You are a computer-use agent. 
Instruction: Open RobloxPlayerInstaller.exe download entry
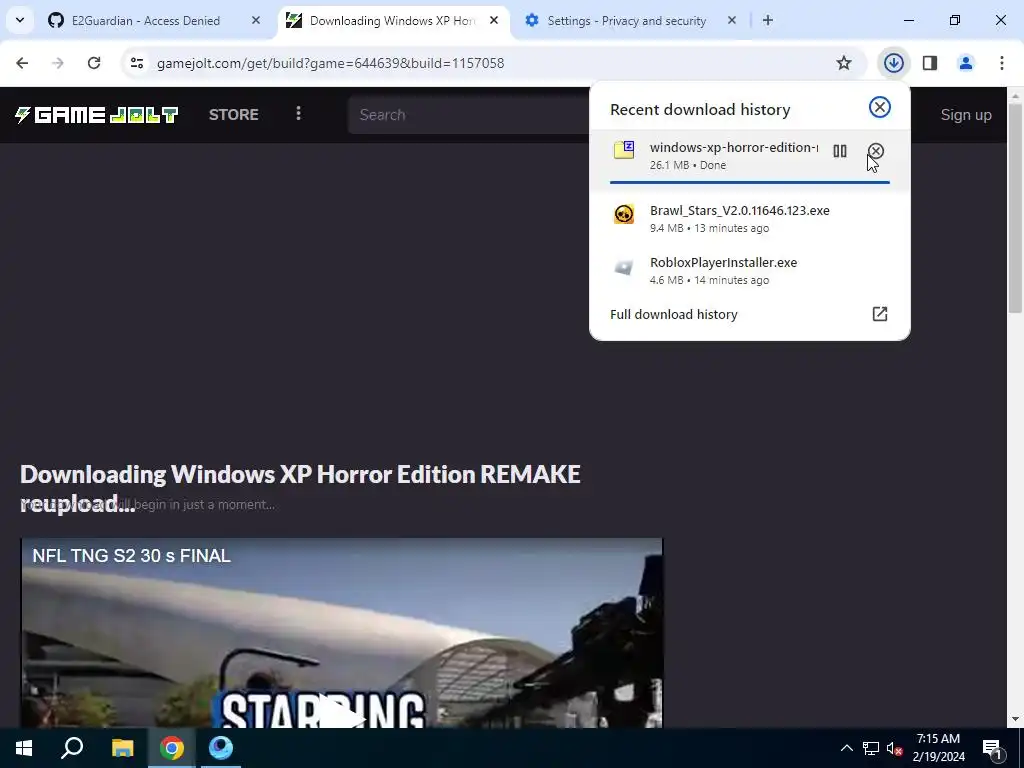click(750, 270)
